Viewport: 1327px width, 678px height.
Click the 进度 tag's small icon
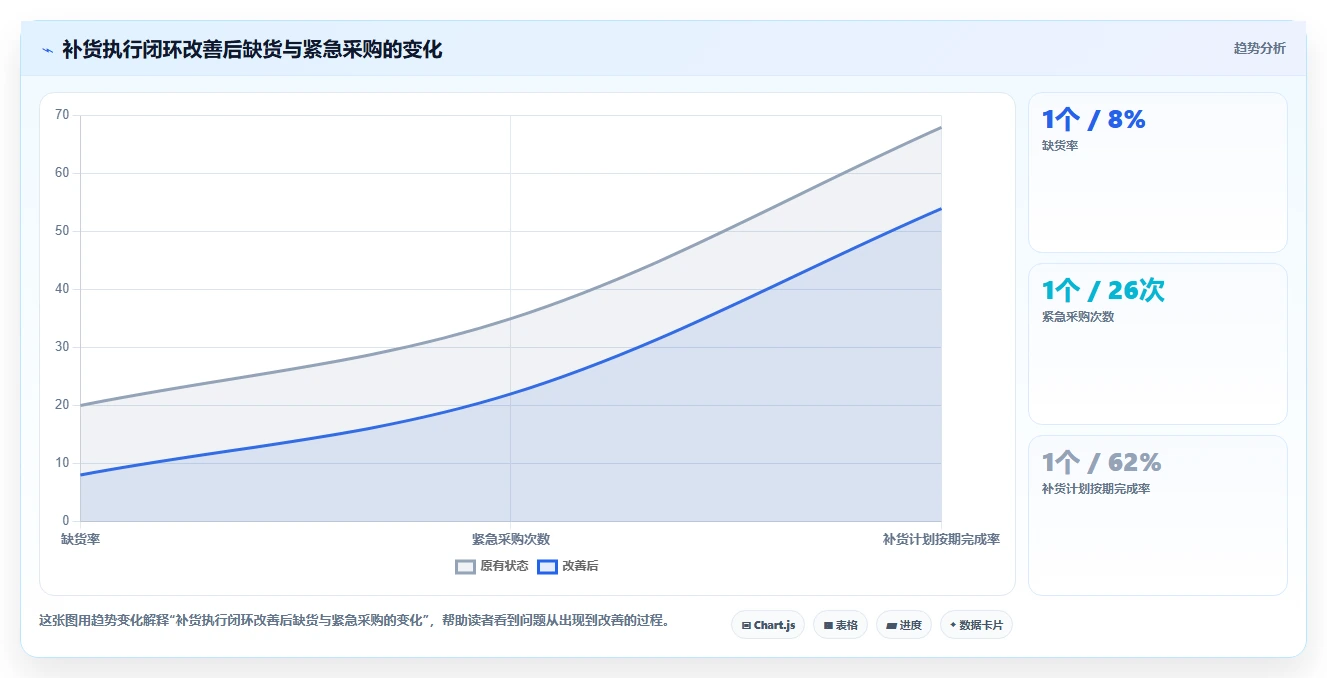(891, 625)
